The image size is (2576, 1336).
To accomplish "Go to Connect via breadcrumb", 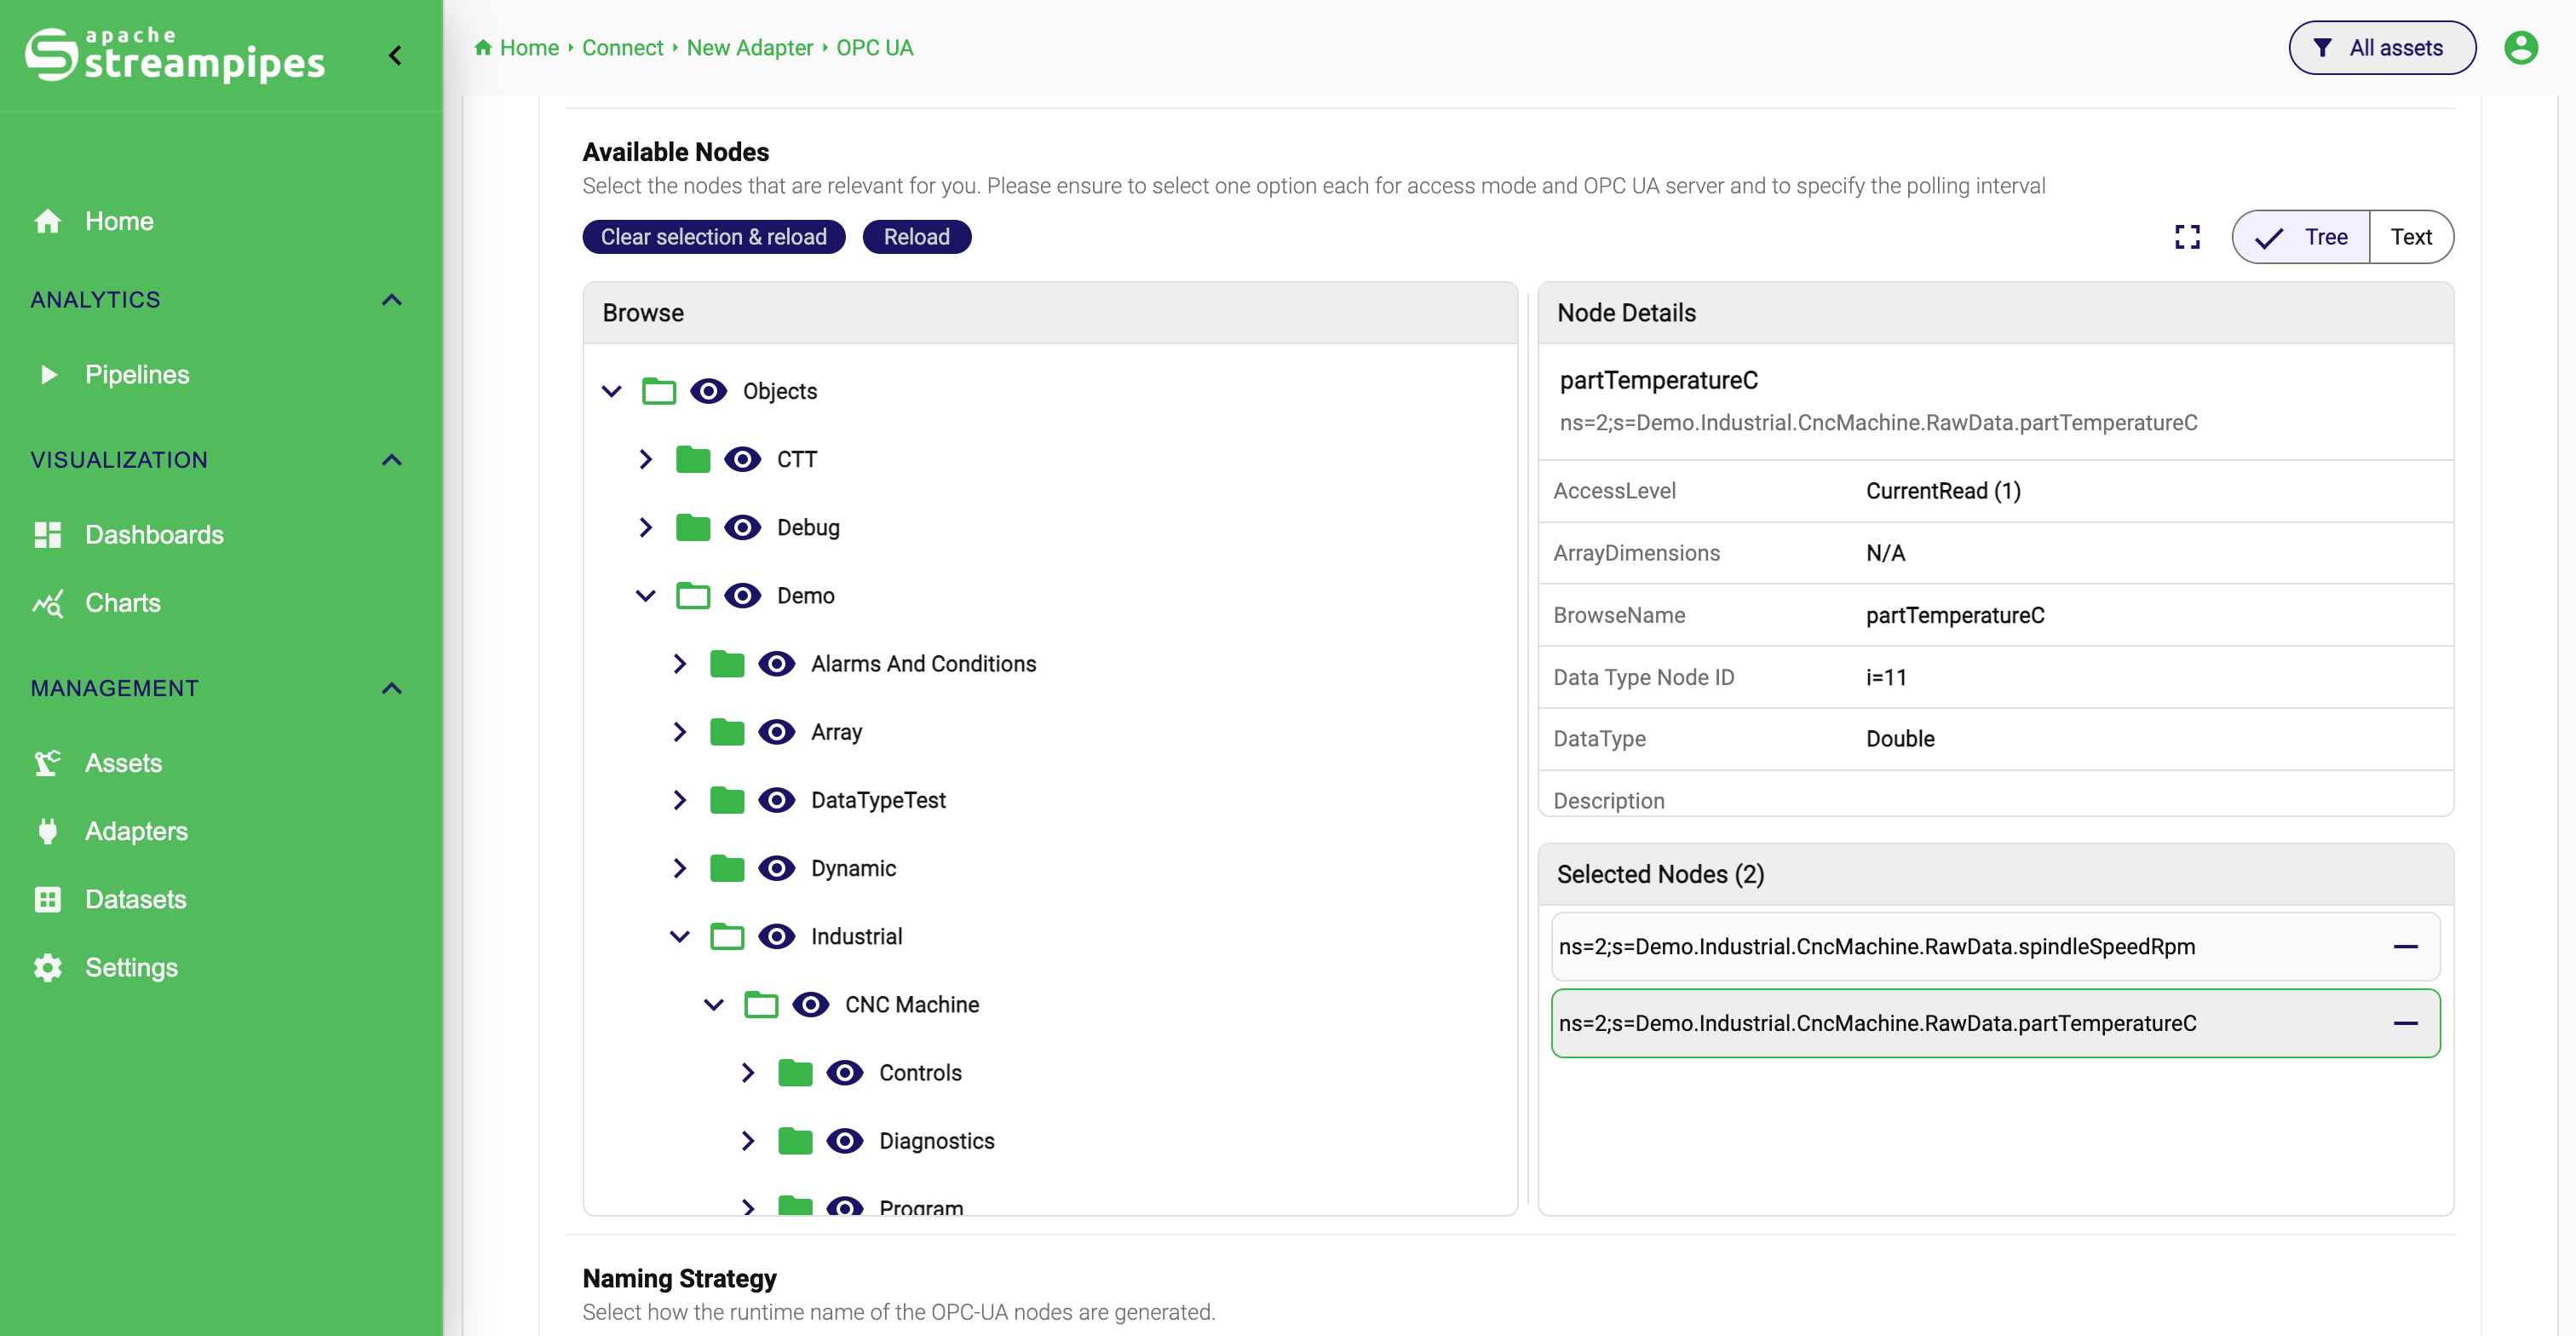I will point(622,47).
